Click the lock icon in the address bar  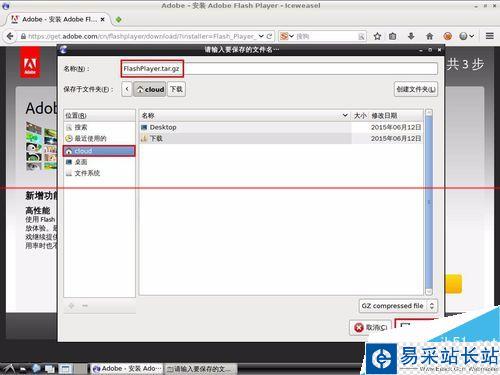(23, 36)
